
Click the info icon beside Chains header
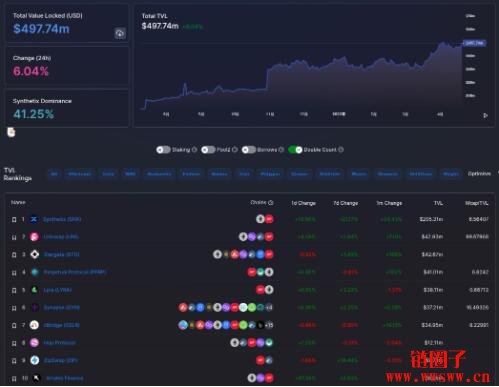[x=271, y=203]
